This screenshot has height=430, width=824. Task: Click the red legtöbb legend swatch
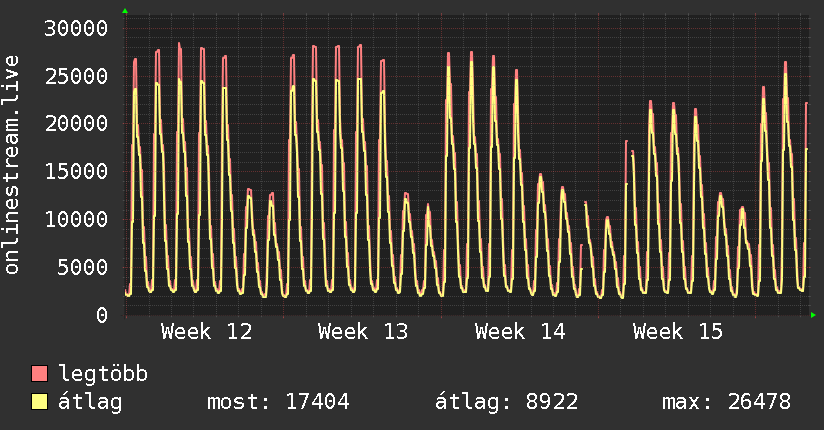(39, 373)
